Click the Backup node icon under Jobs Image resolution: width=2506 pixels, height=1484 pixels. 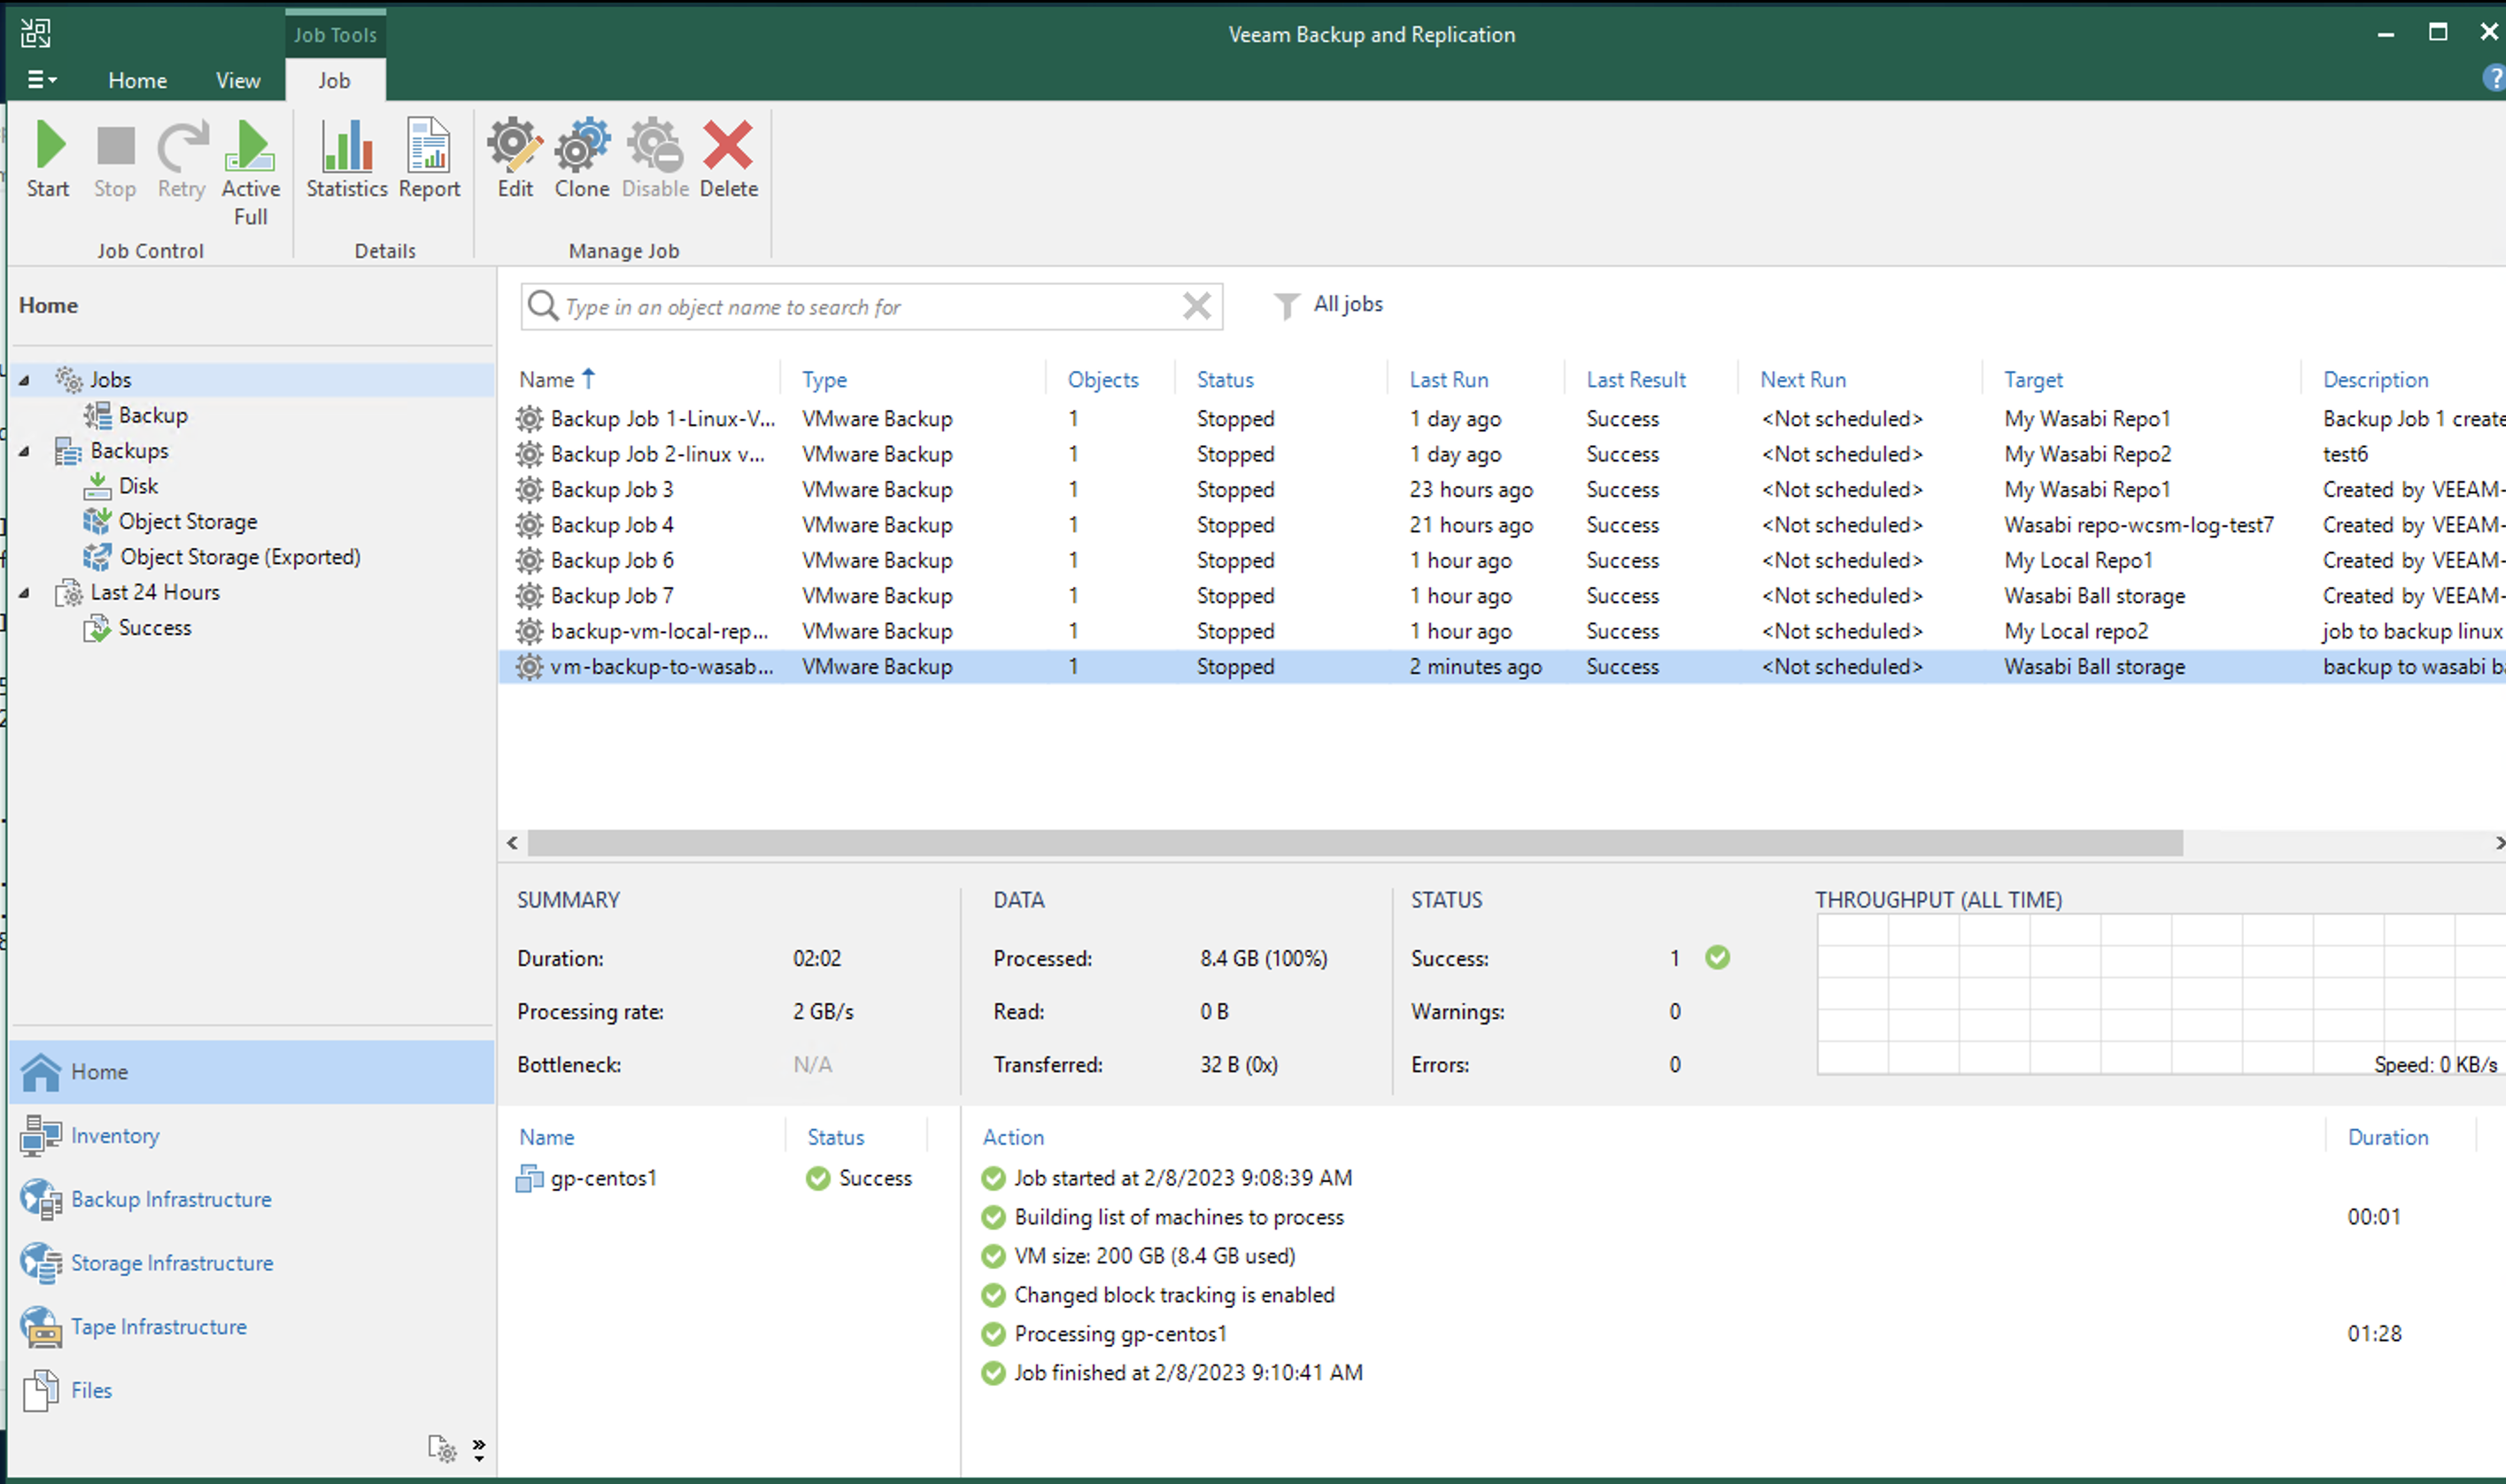[x=97, y=415]
